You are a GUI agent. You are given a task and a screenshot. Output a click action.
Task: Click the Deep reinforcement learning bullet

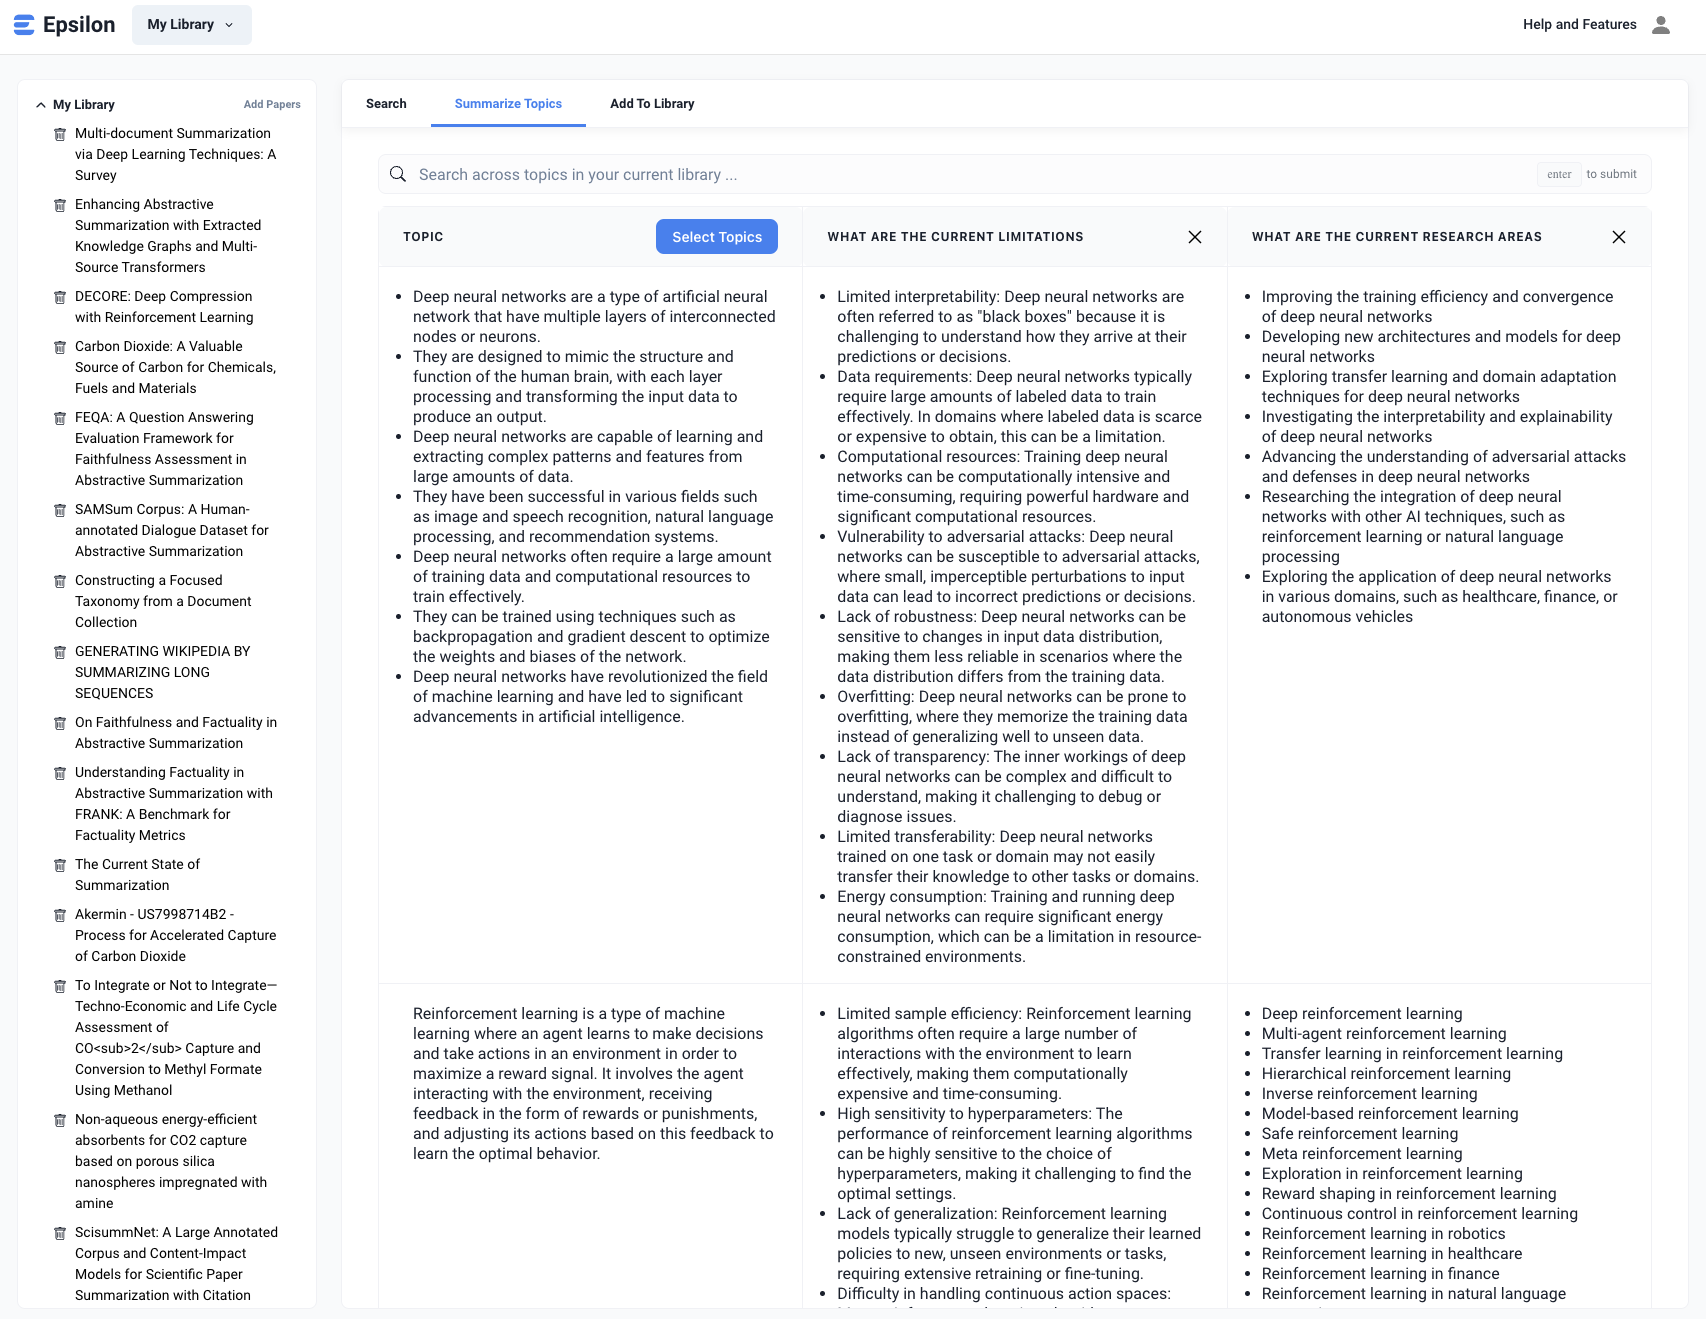(1362, 1014)
